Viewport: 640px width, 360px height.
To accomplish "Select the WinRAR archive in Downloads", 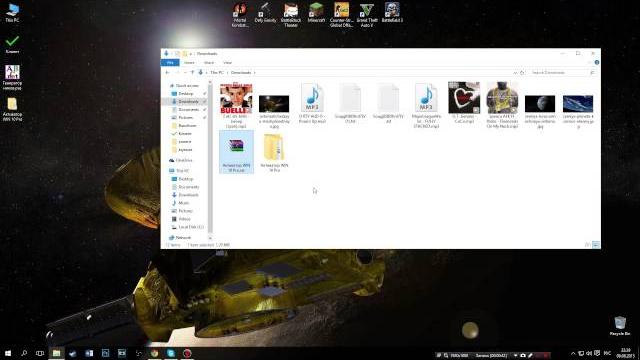I will click(x=236, y=152).
